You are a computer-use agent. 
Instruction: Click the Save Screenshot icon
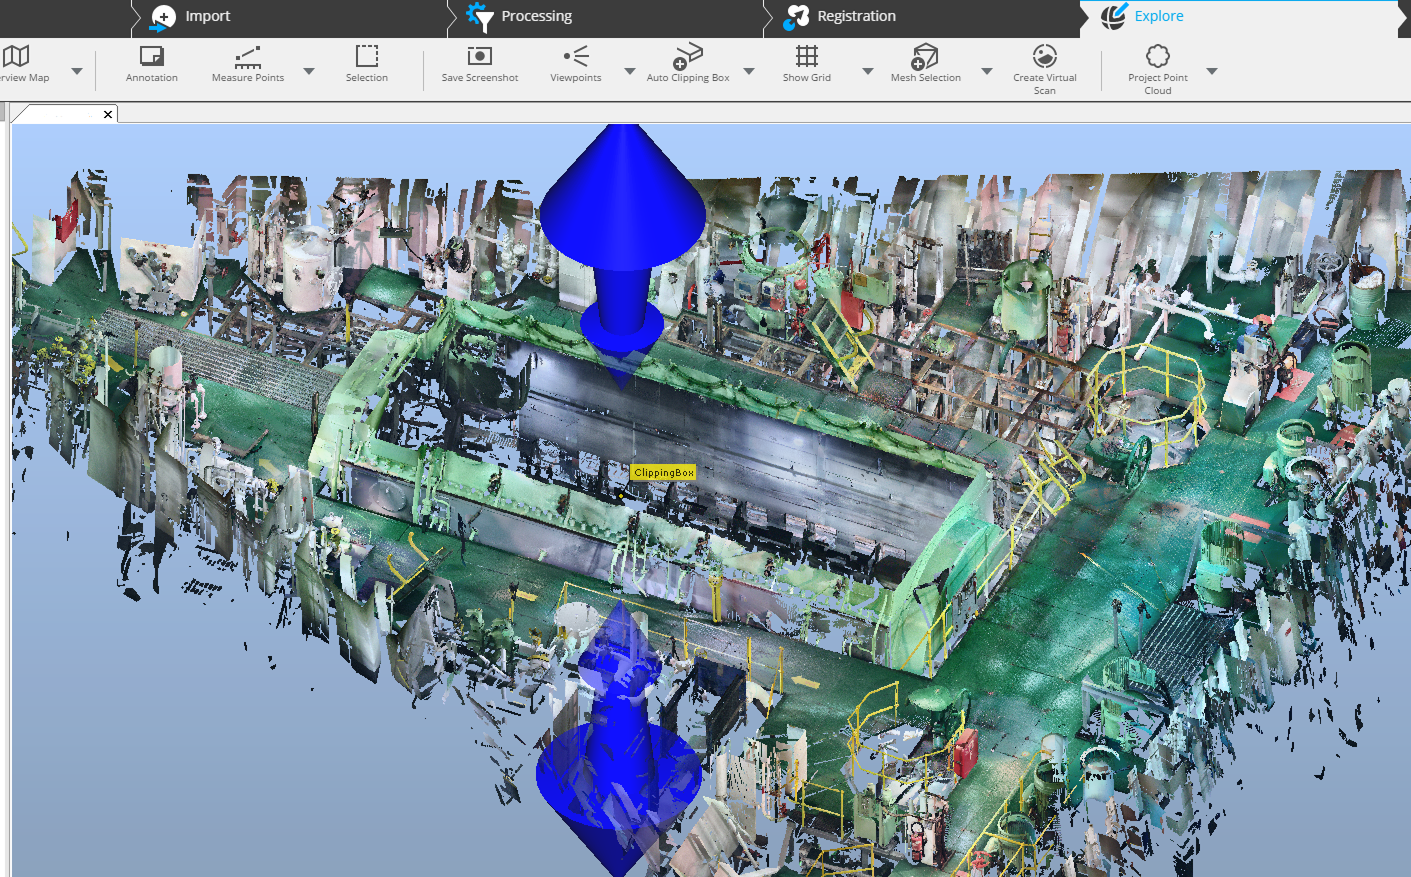coord(480,57)
